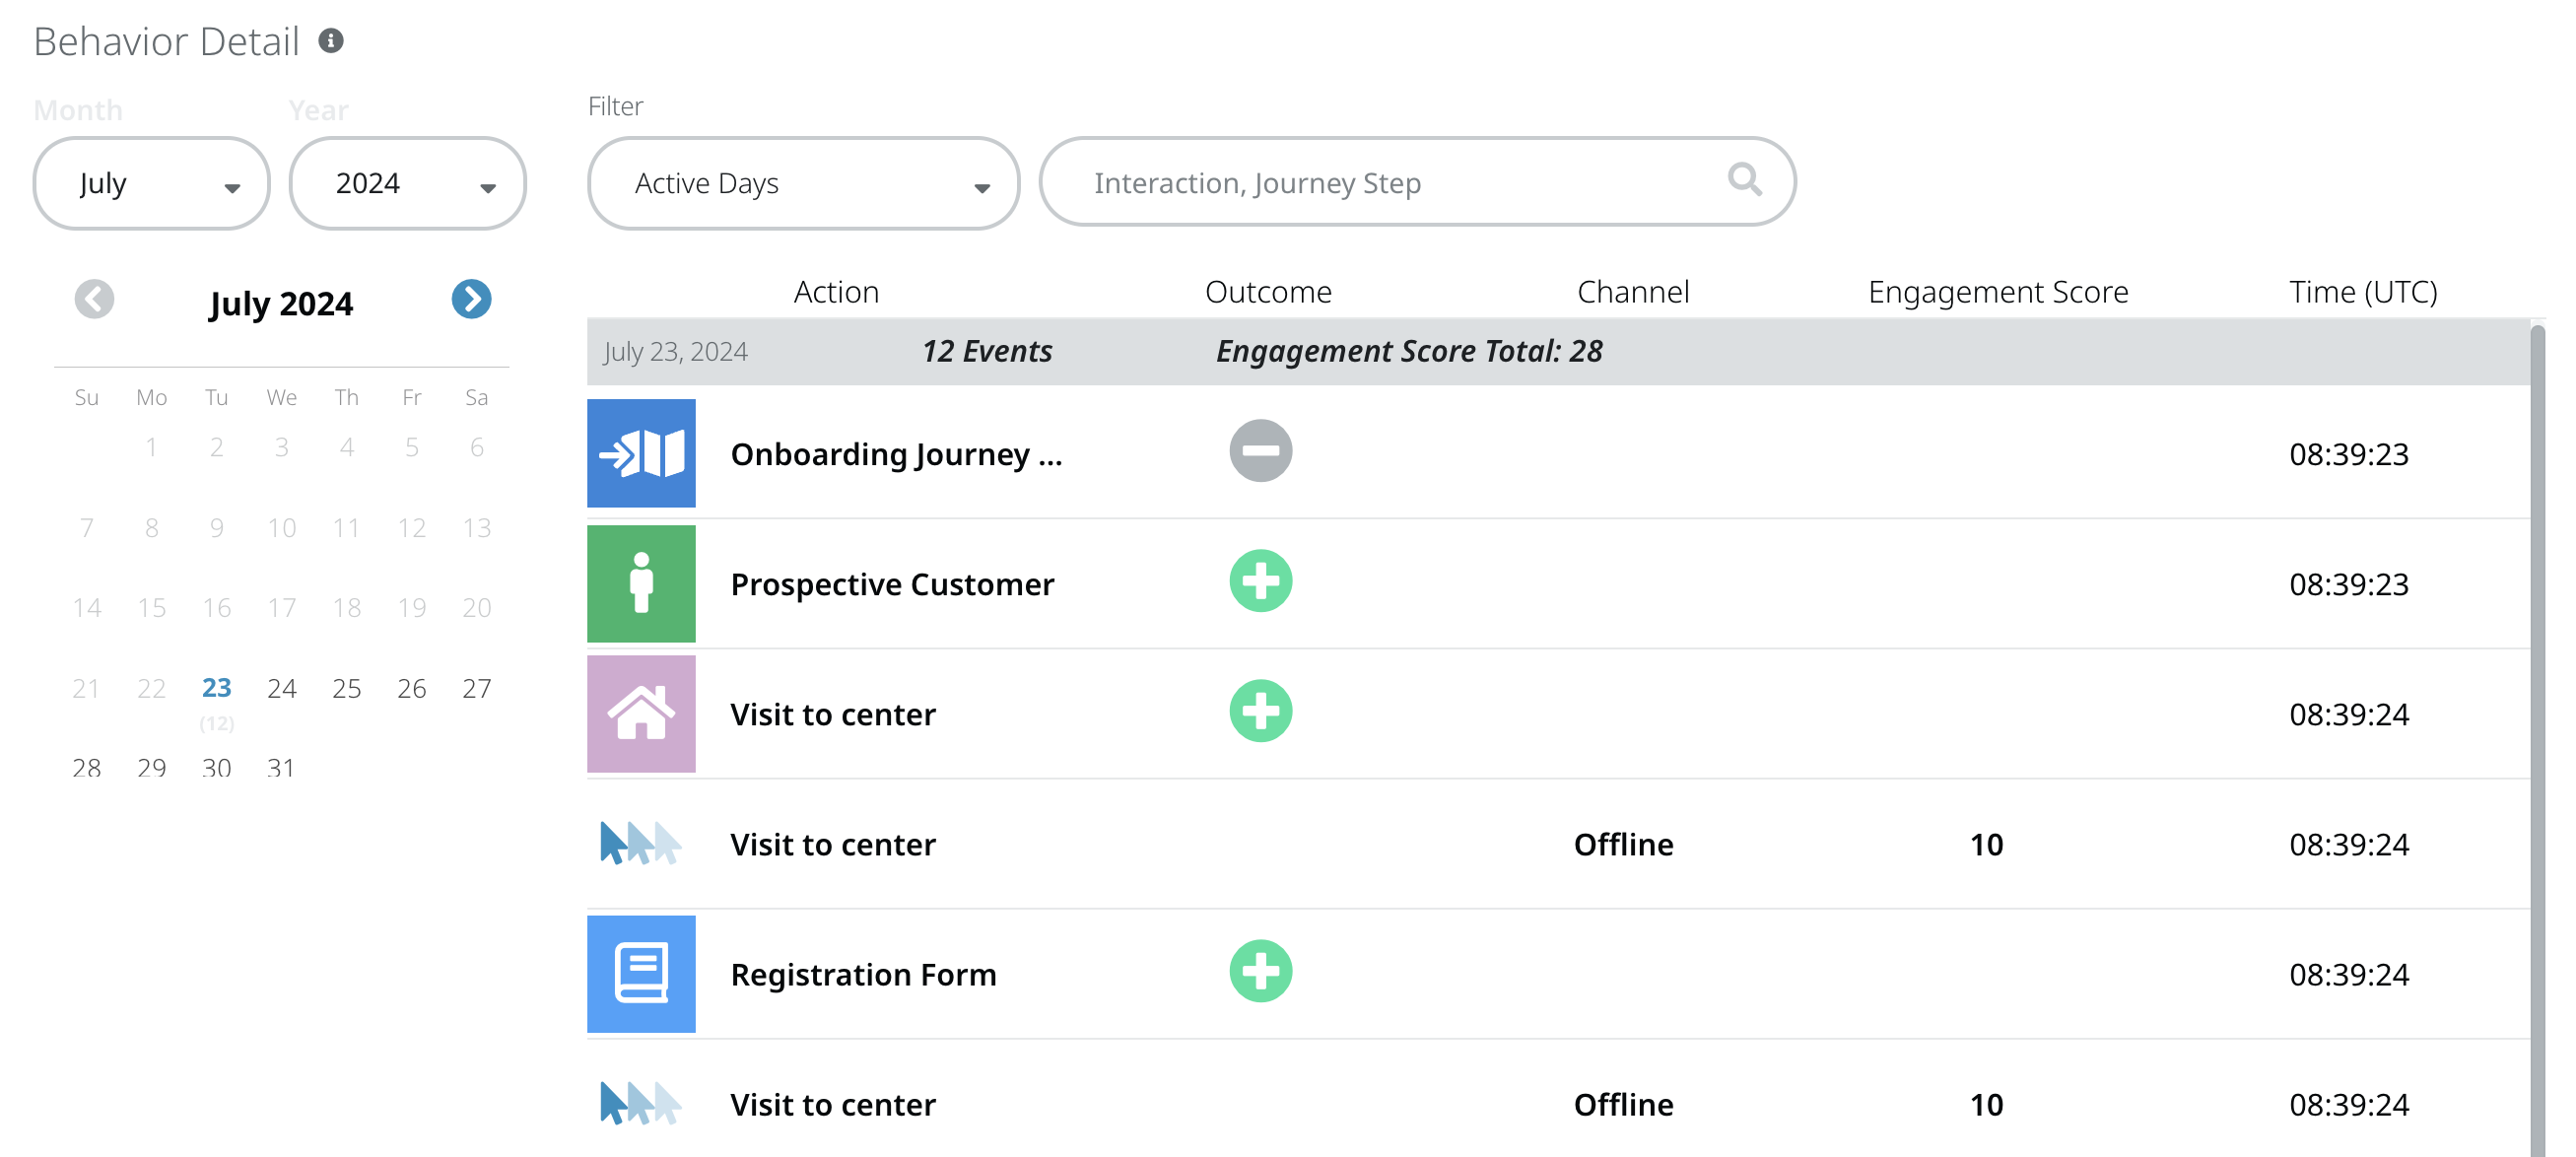2576x1157 pixels.
Task: Expand the Active Days filter dropdown
Action: (x=803, y=184)
